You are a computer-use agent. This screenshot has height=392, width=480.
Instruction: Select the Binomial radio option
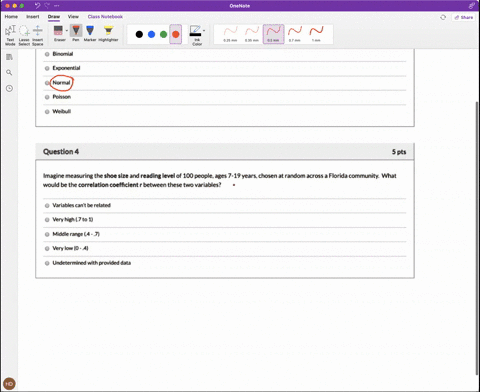[x=47, y=54]
